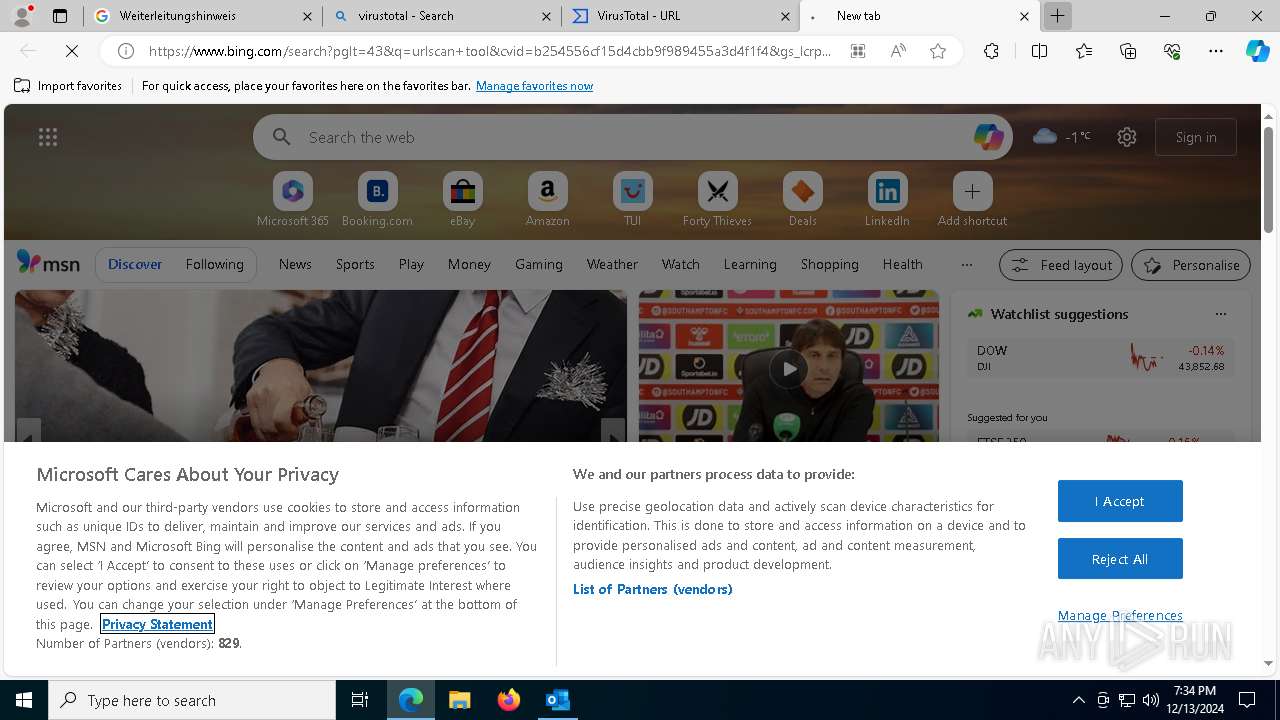Viewport: 1280px width, 720px height.
Task: Click Search the web box
Action: pos(633,137)
